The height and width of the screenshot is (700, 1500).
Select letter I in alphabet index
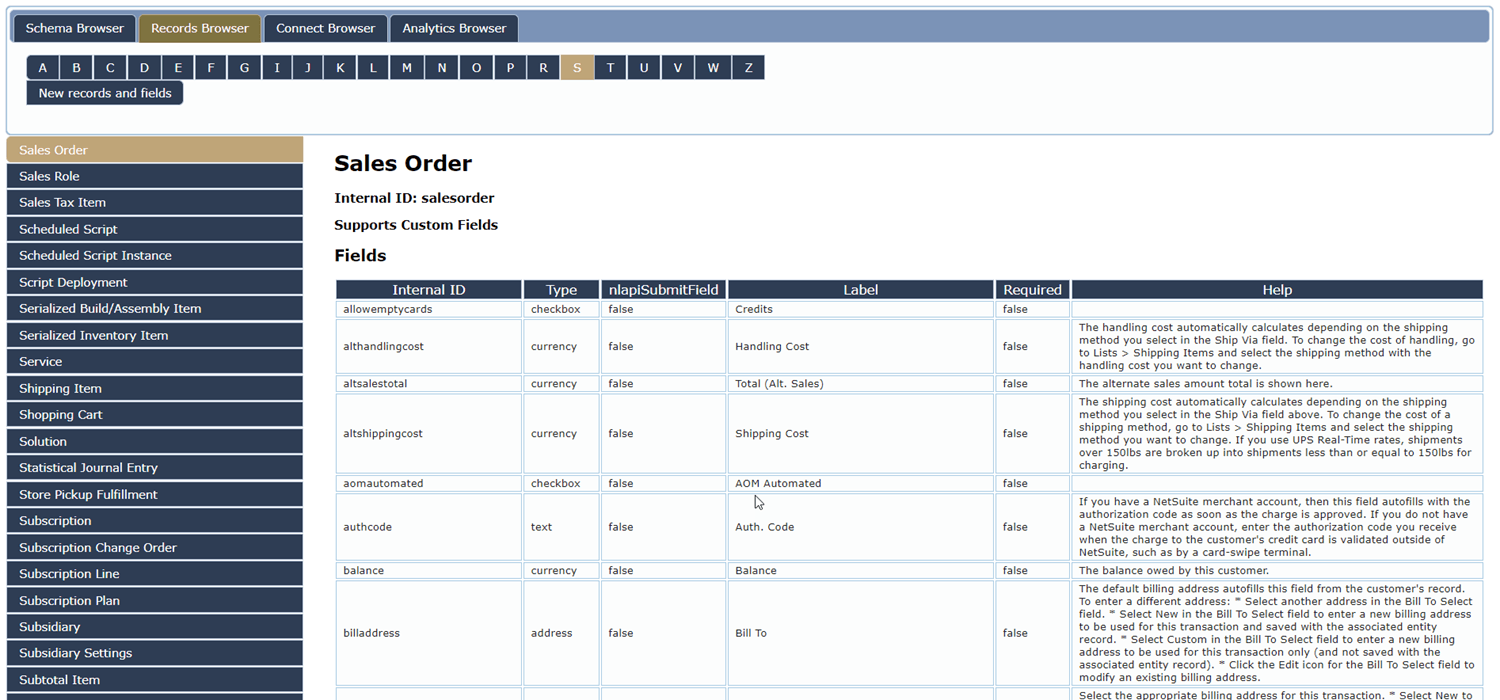(277, 68)
